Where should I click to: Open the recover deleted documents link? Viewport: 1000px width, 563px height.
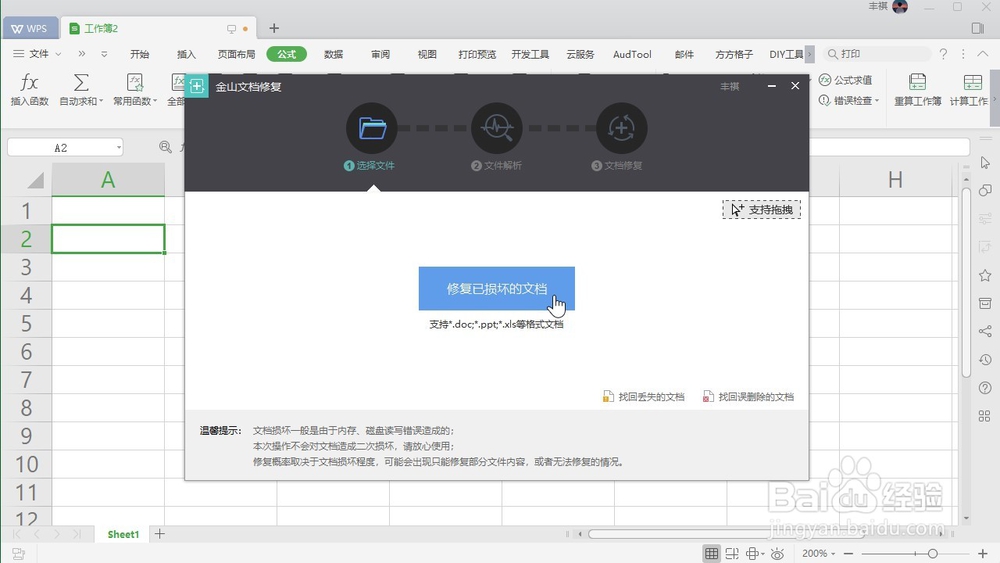click(748, 397)
